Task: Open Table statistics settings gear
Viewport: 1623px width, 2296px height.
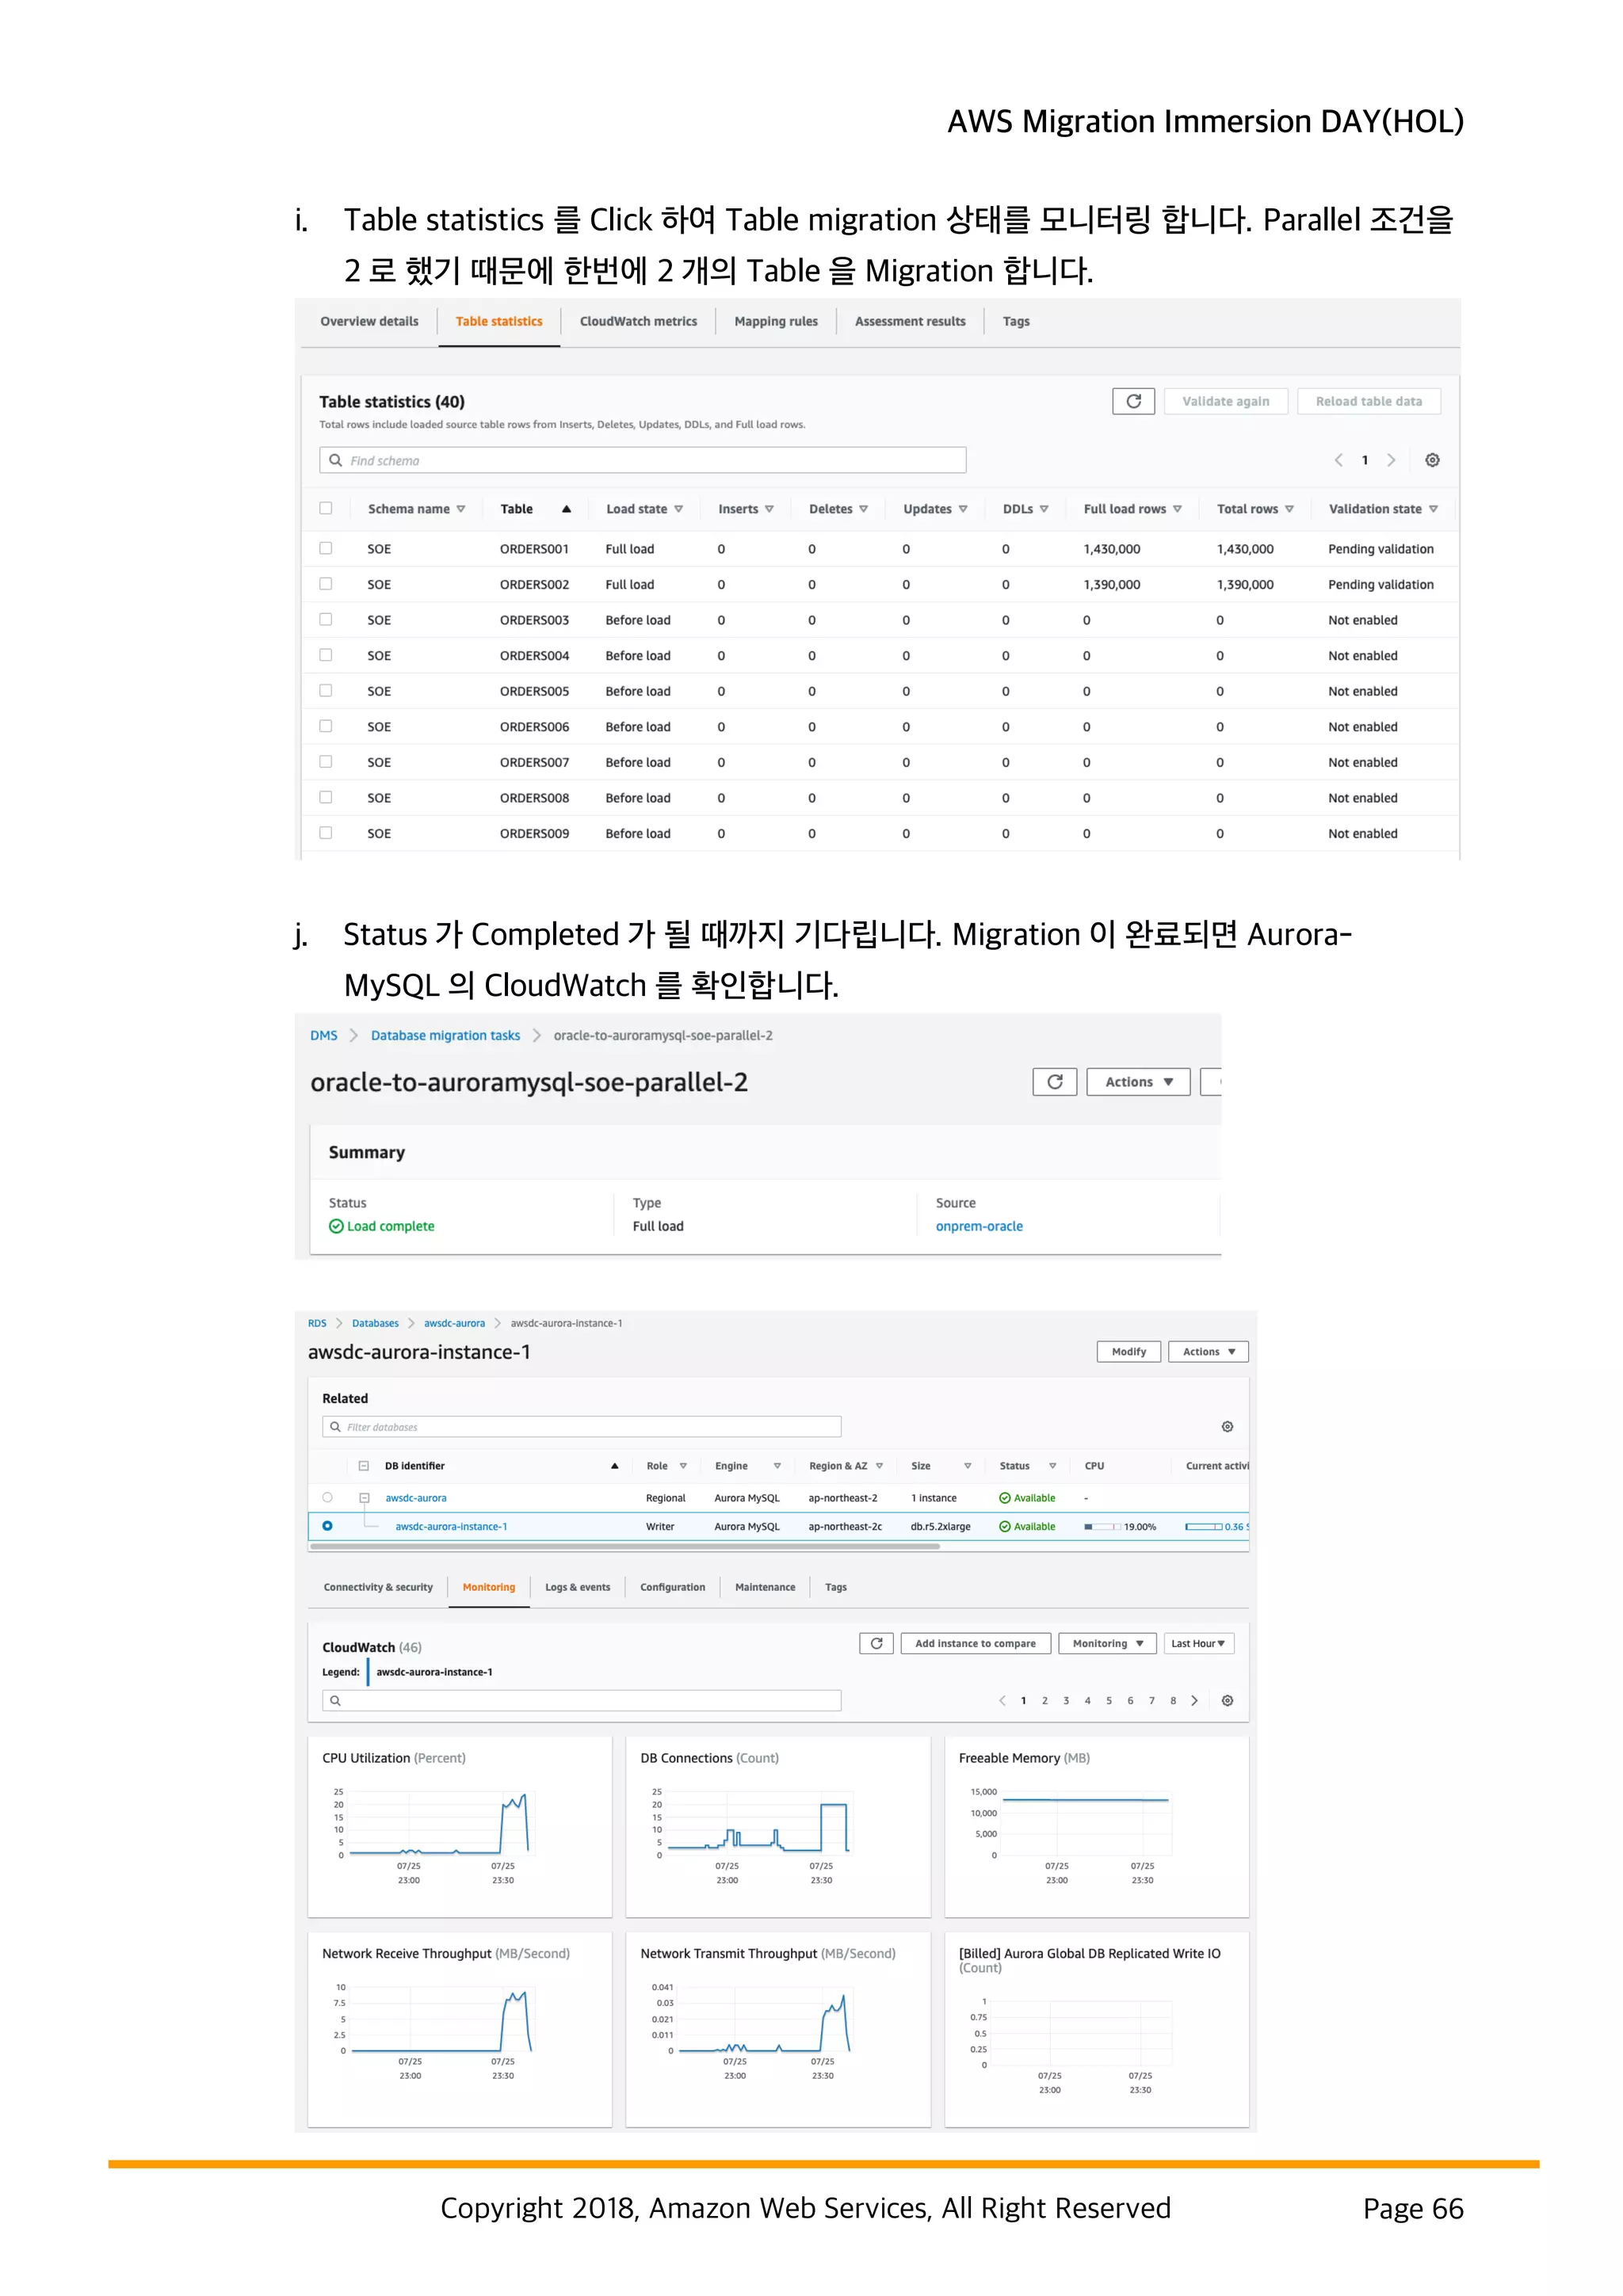Action: [1432, 460]
